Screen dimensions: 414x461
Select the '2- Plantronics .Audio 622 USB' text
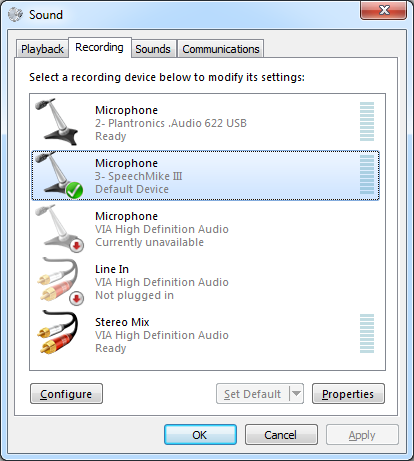pos(171,123)
